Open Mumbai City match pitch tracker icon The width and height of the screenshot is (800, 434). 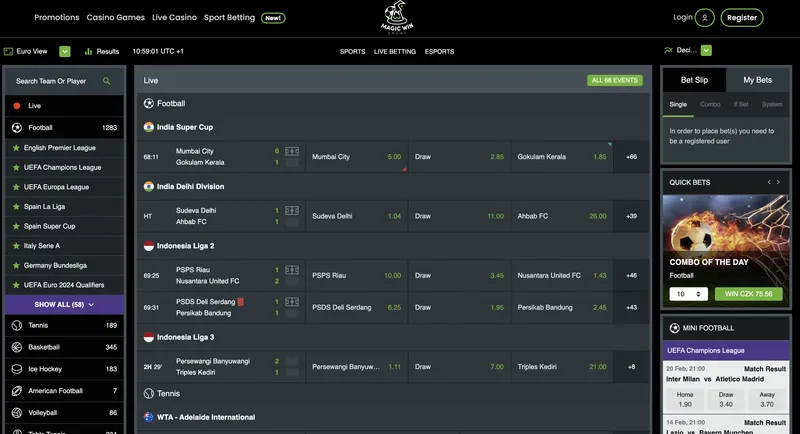point(292,151)
